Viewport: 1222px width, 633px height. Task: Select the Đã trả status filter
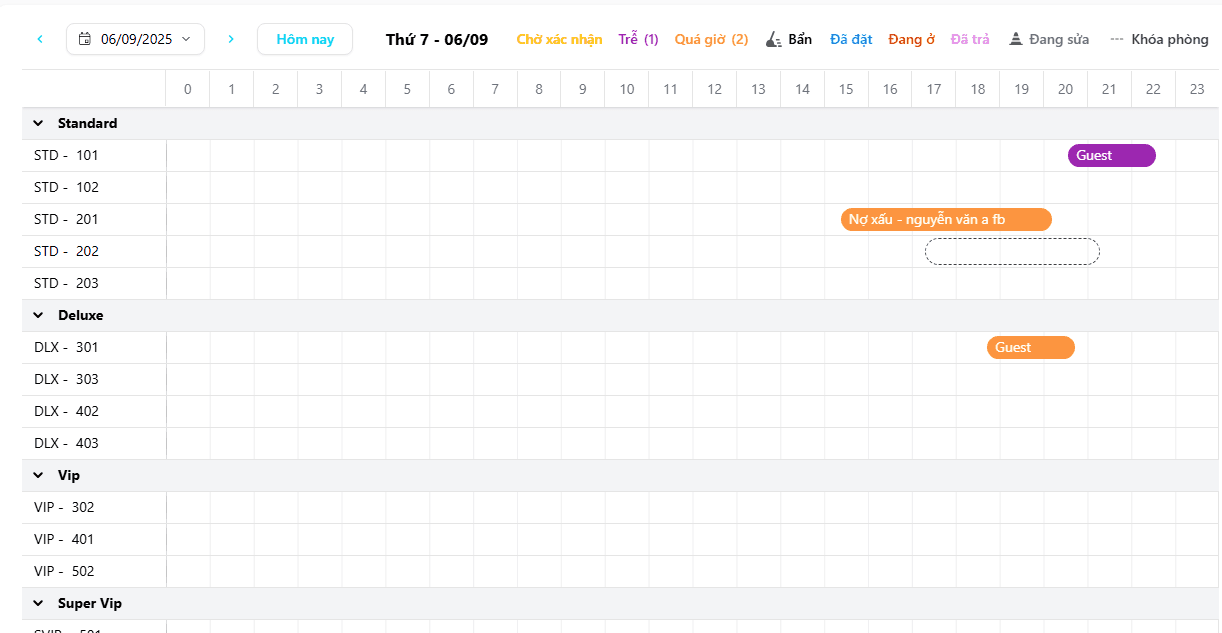tap(970, 39)
